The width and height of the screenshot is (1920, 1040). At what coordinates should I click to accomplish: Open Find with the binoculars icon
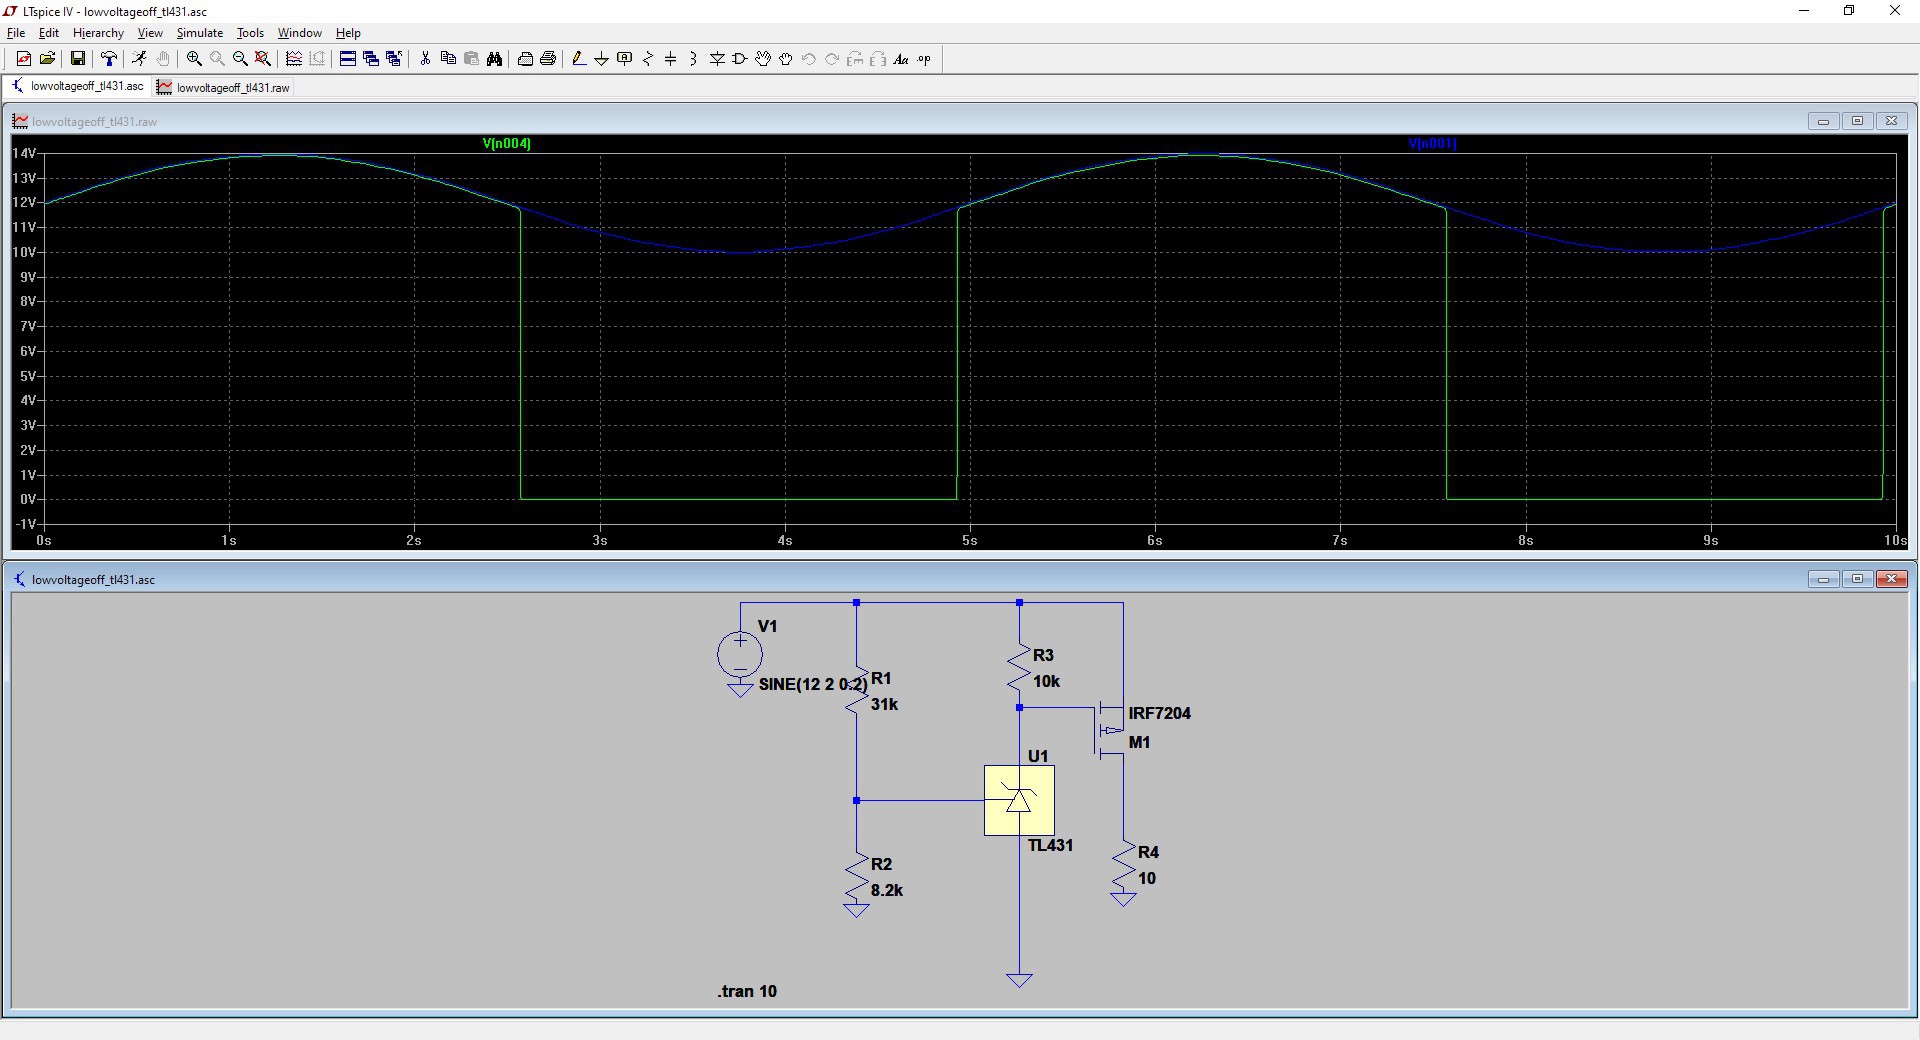pyautogui.click(x=494, y=59)
